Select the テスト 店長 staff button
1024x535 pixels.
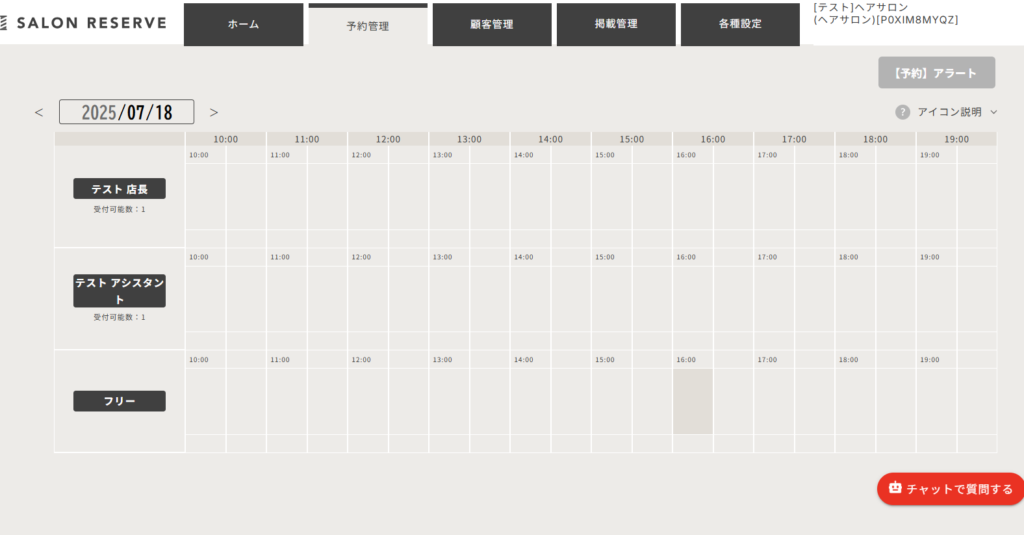pyautogui.click(x=119, y=189)
